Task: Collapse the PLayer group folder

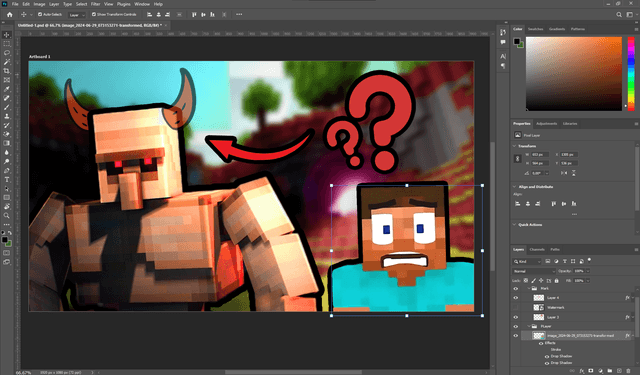Action: click(x=529, y=326)
